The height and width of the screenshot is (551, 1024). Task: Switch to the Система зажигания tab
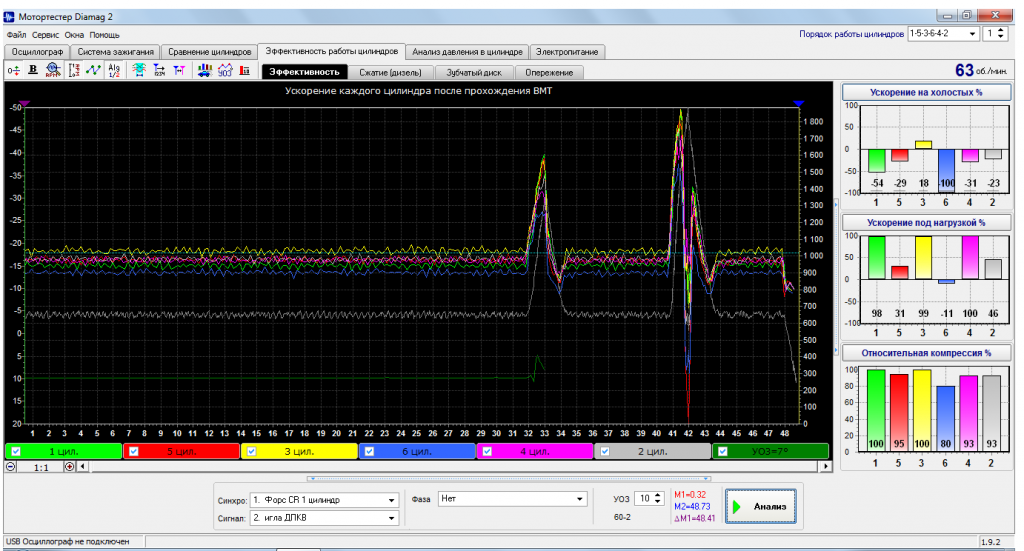116,52
